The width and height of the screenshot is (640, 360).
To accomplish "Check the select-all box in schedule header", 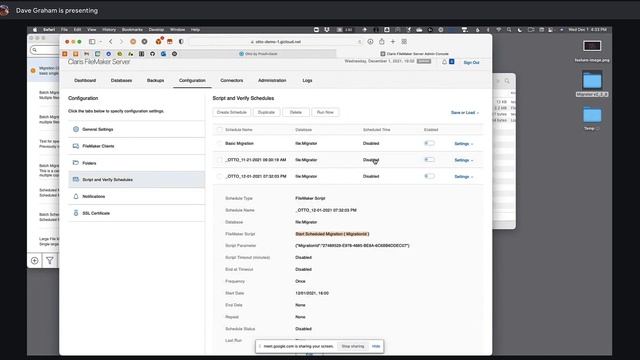I will pyautogui.click(x=220, y=130).
